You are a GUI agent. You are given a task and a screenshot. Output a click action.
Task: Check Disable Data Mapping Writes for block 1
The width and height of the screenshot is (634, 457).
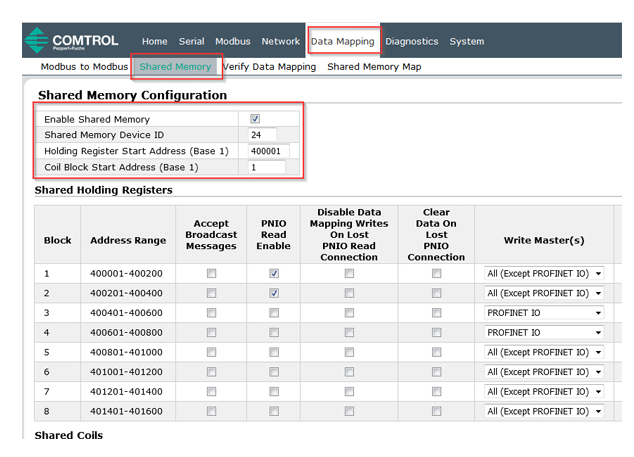pos(349,273)
